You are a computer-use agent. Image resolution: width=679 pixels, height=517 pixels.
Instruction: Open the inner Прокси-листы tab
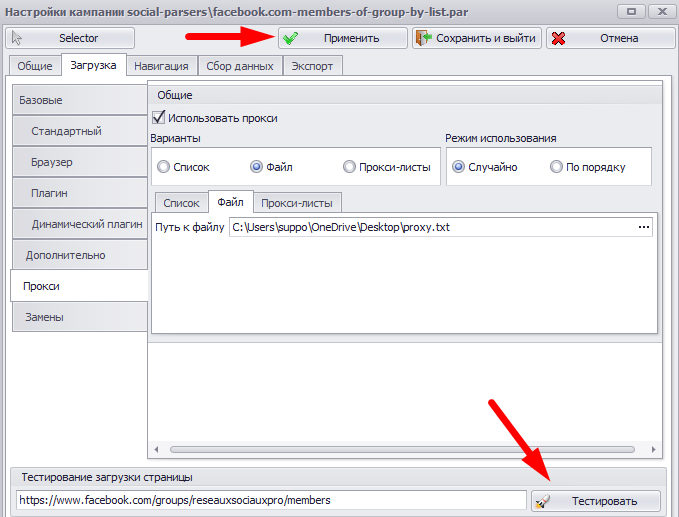[x=297, y=203]
